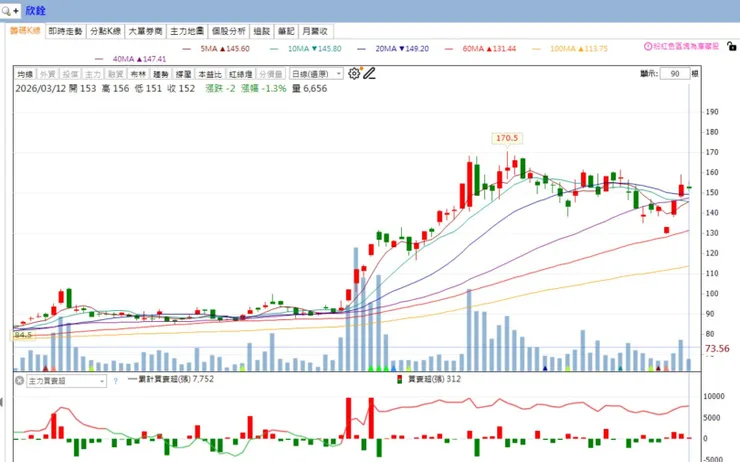This screenshot has height=462, width=740.
Task: Toggle the 均線 overlay button
Action: pyautogui.click(x=25, y=74)
